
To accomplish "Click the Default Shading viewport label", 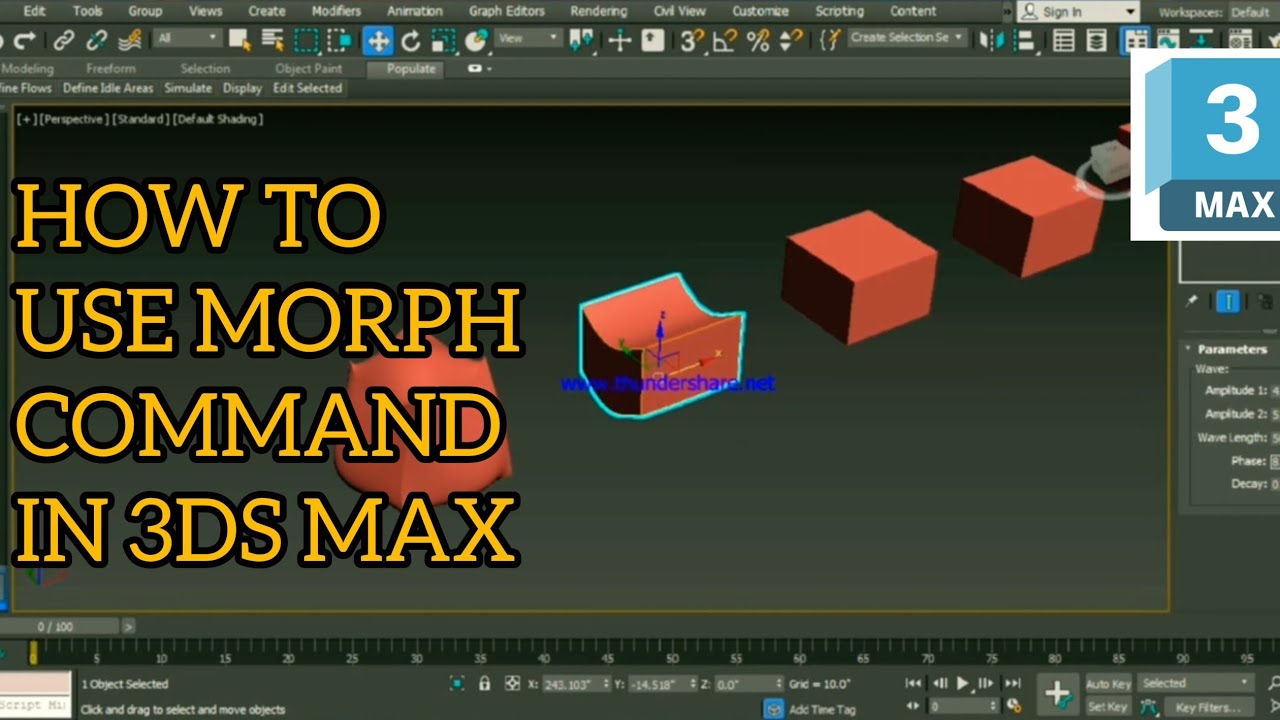I will [217, 119].
